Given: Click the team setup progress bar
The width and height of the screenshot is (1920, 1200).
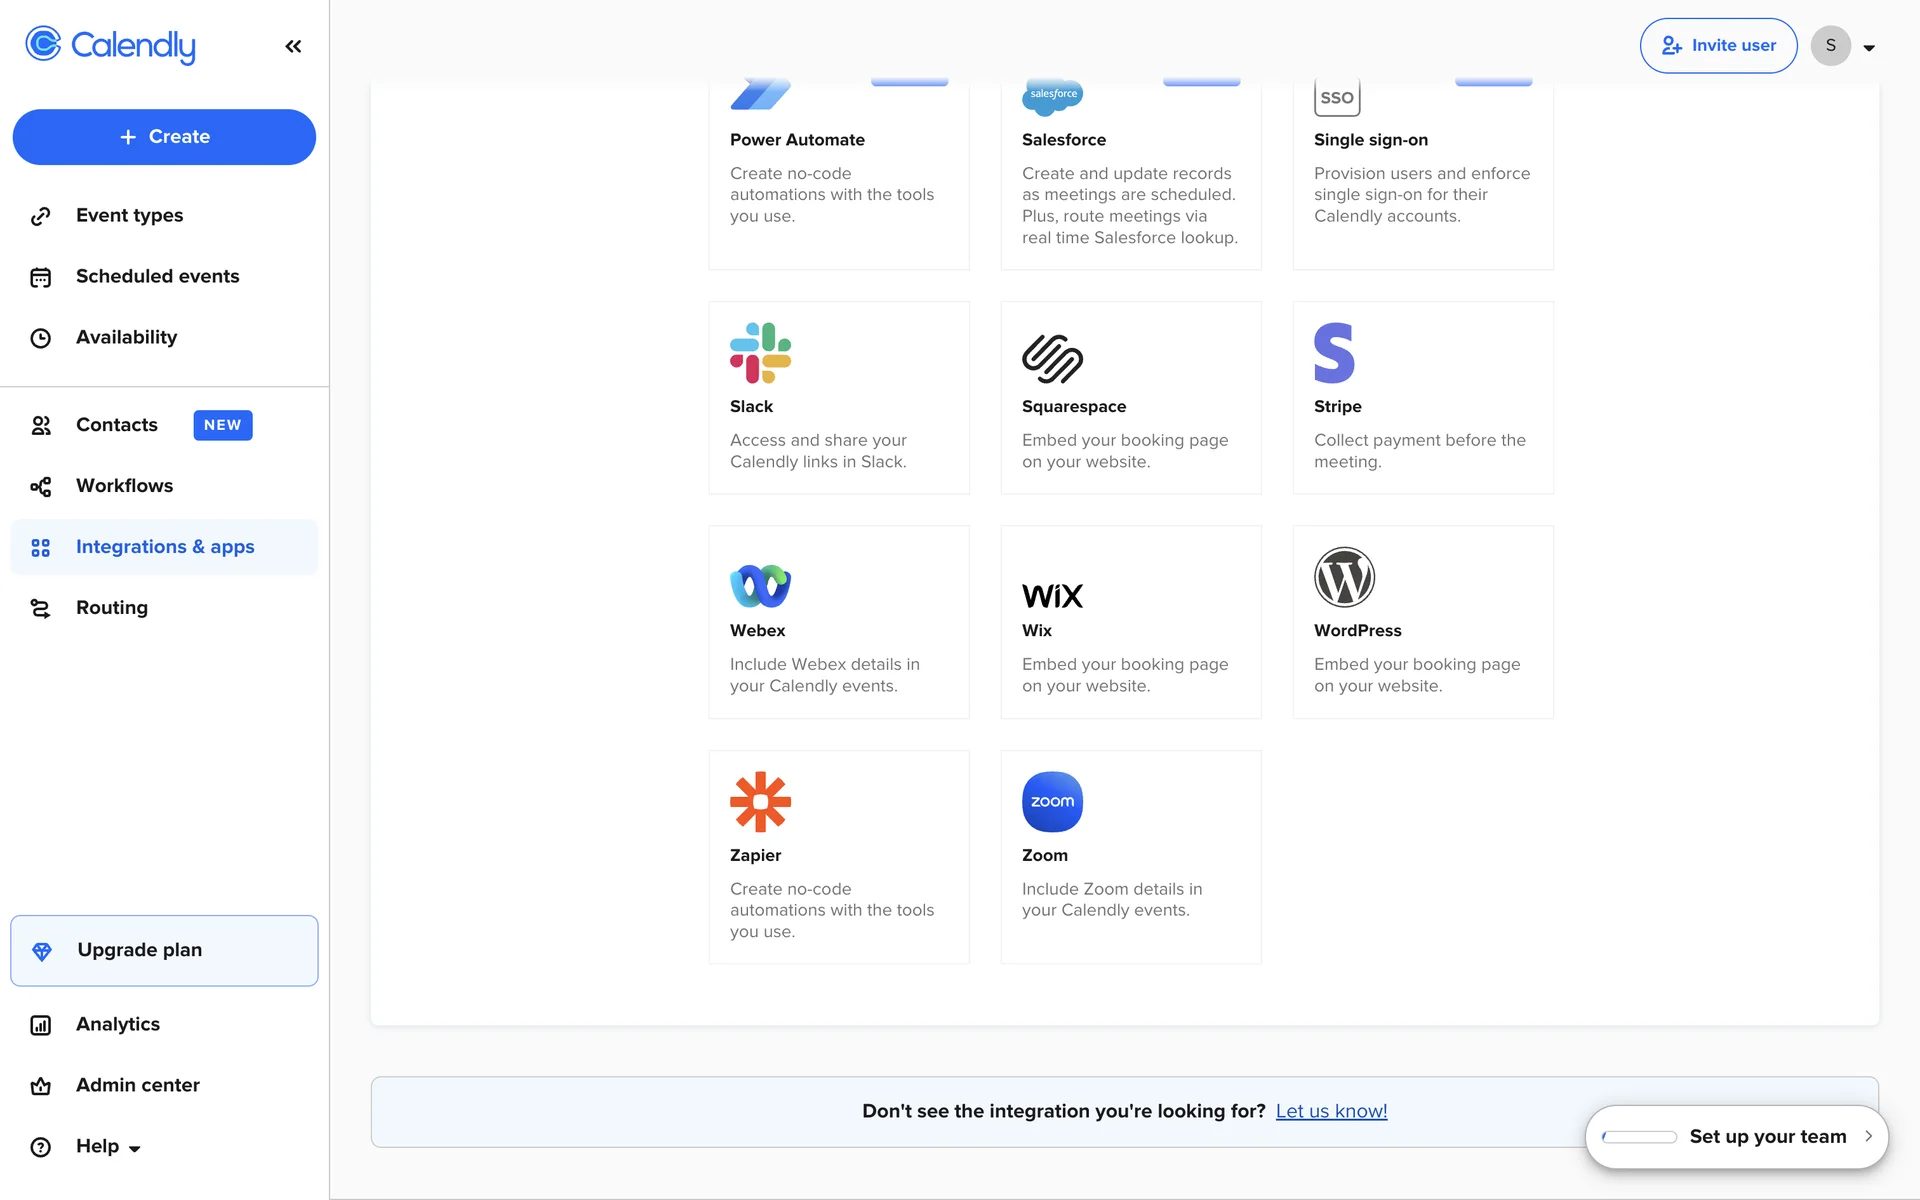Looking at the screenshot, I should pos(1639,1137).
